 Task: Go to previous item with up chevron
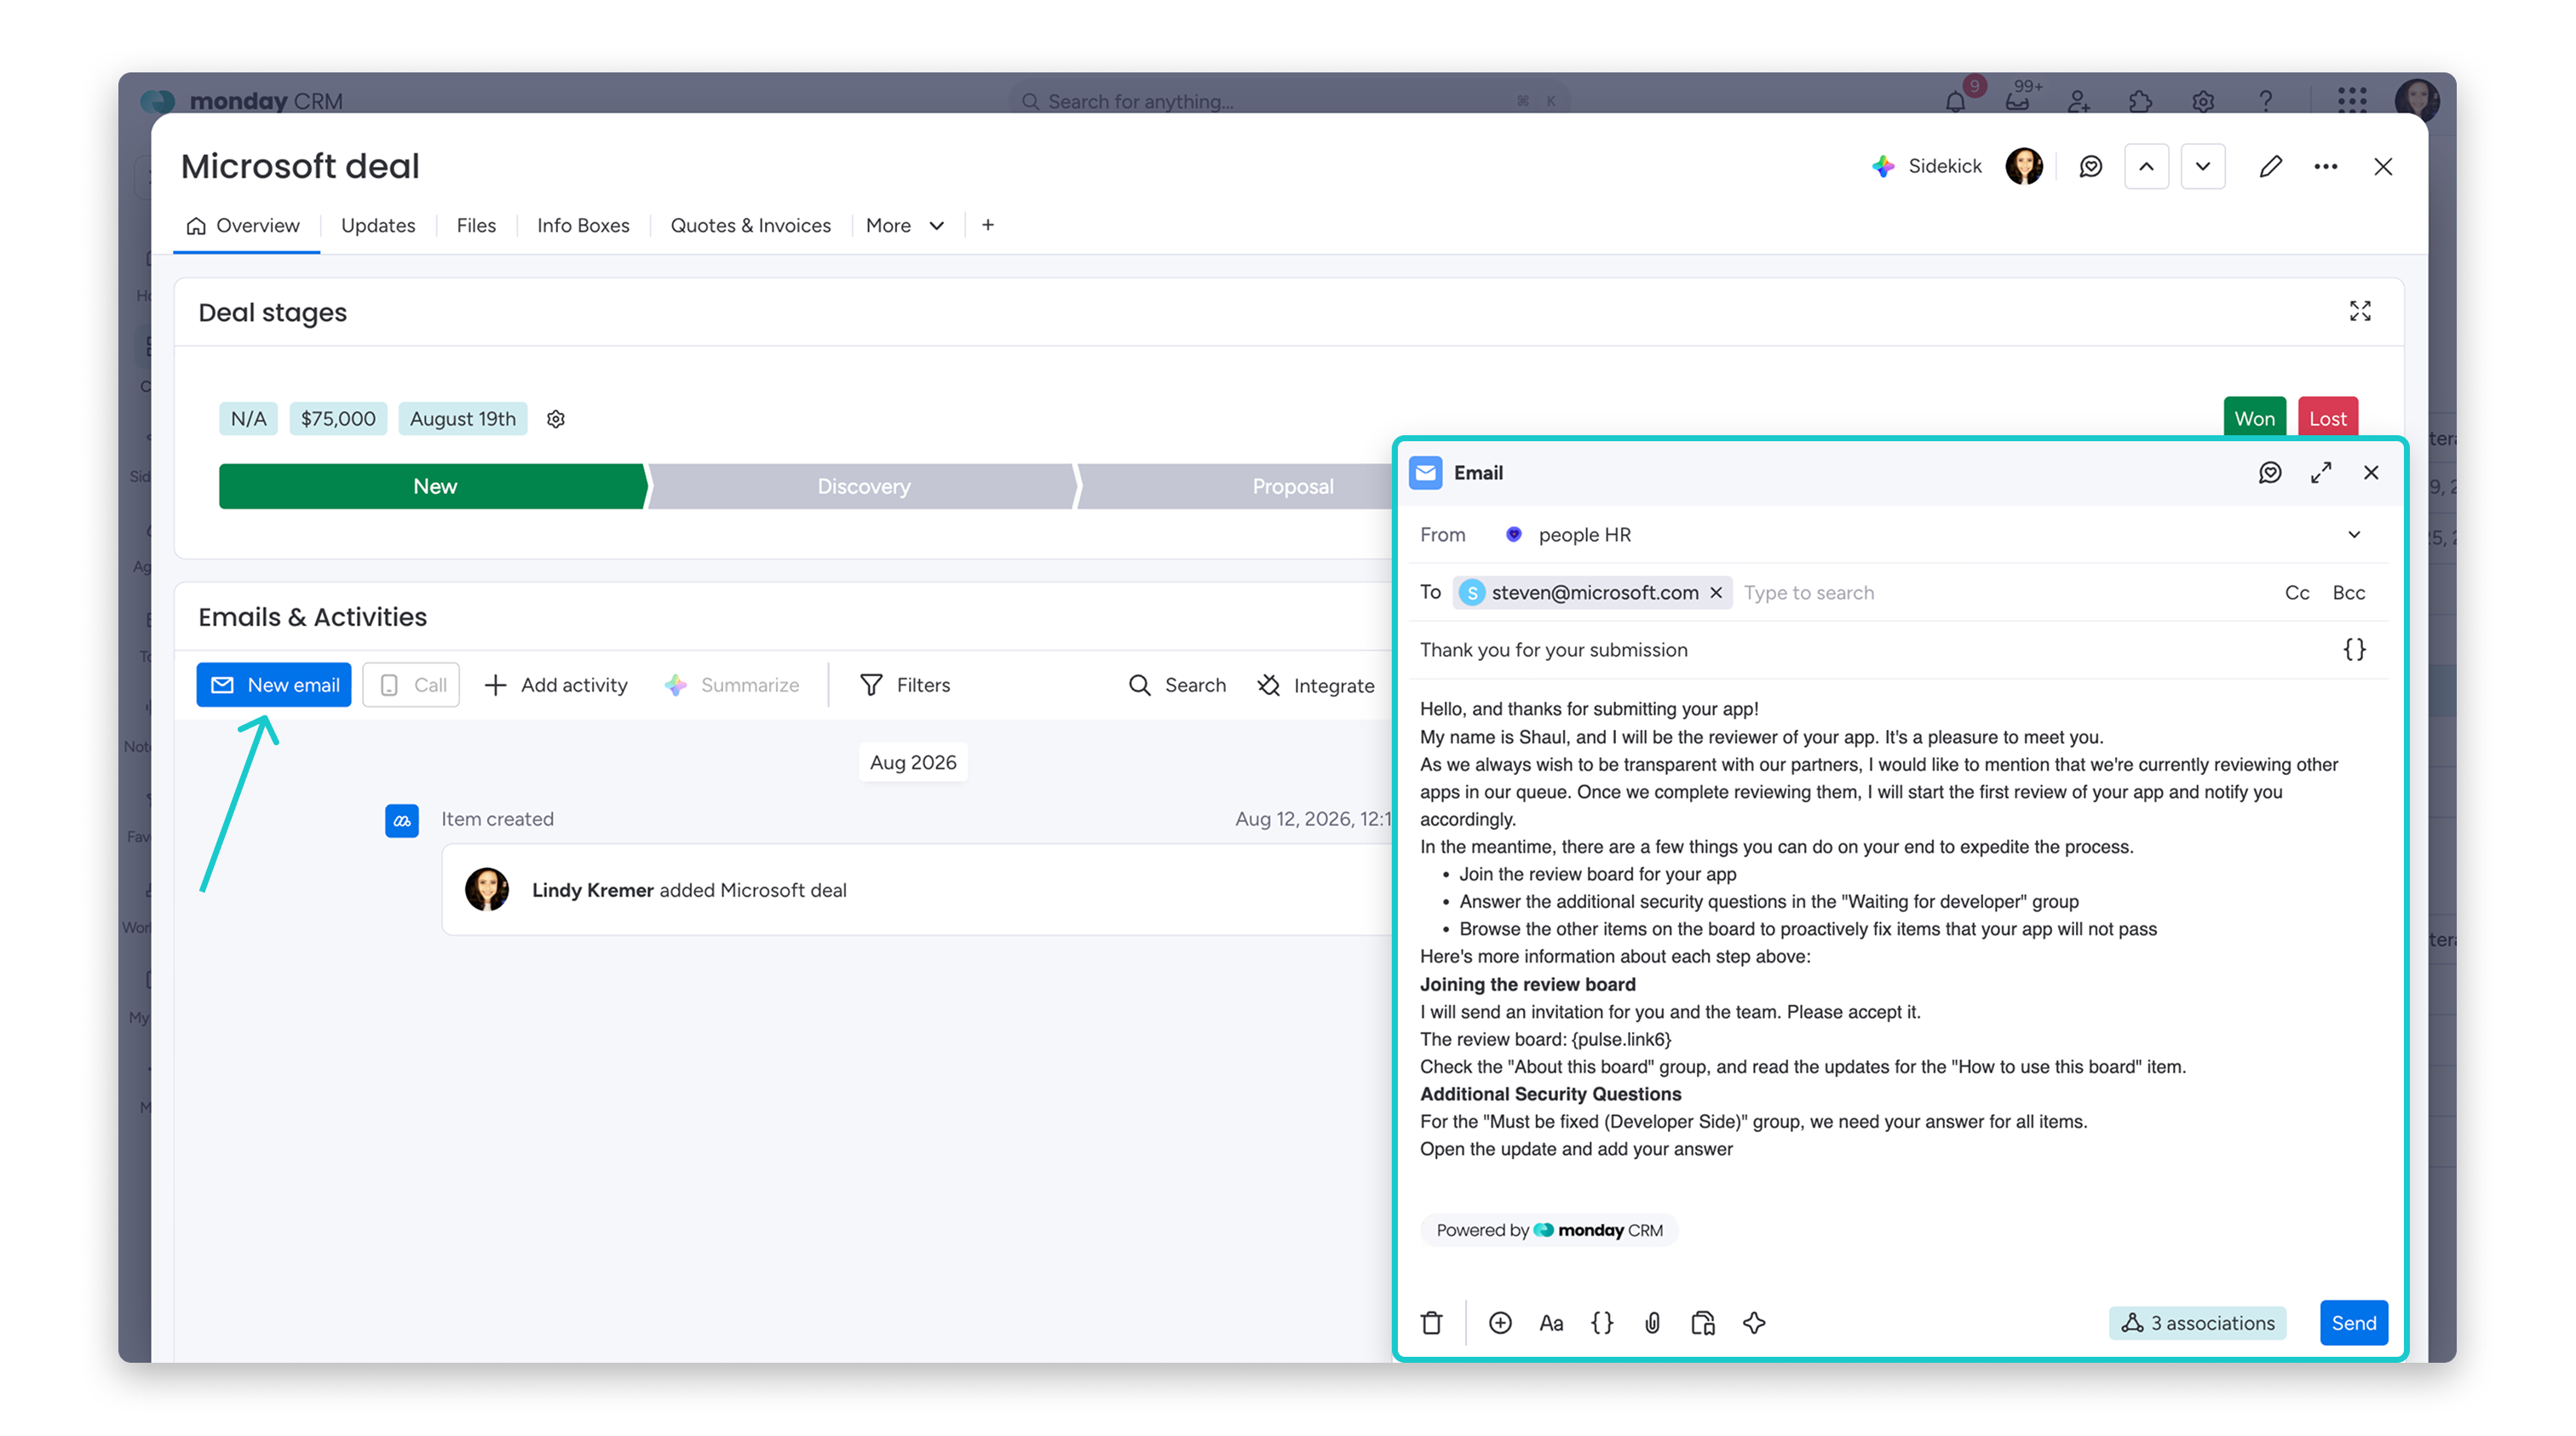coord(2146,166)
